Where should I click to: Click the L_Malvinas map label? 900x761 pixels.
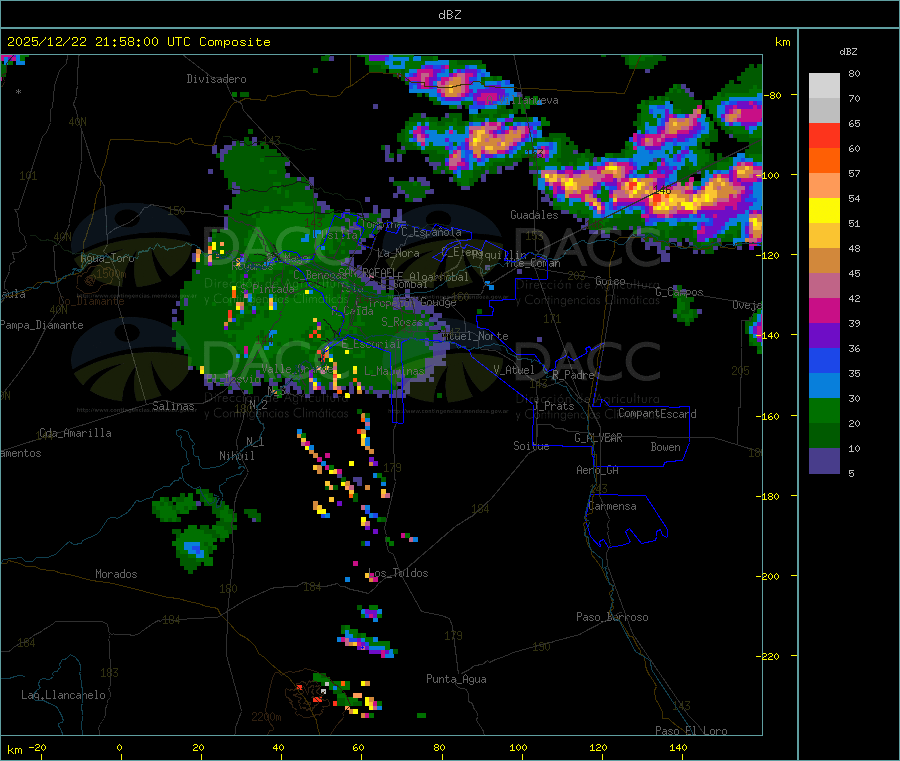tap(394, 371)
